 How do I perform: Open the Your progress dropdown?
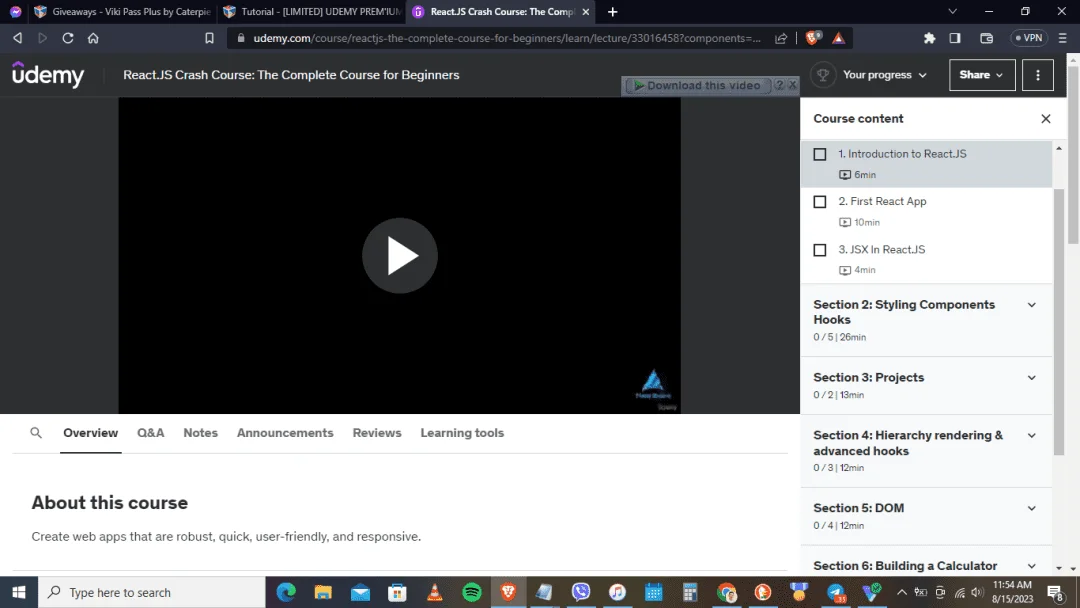tap(884, 75)
